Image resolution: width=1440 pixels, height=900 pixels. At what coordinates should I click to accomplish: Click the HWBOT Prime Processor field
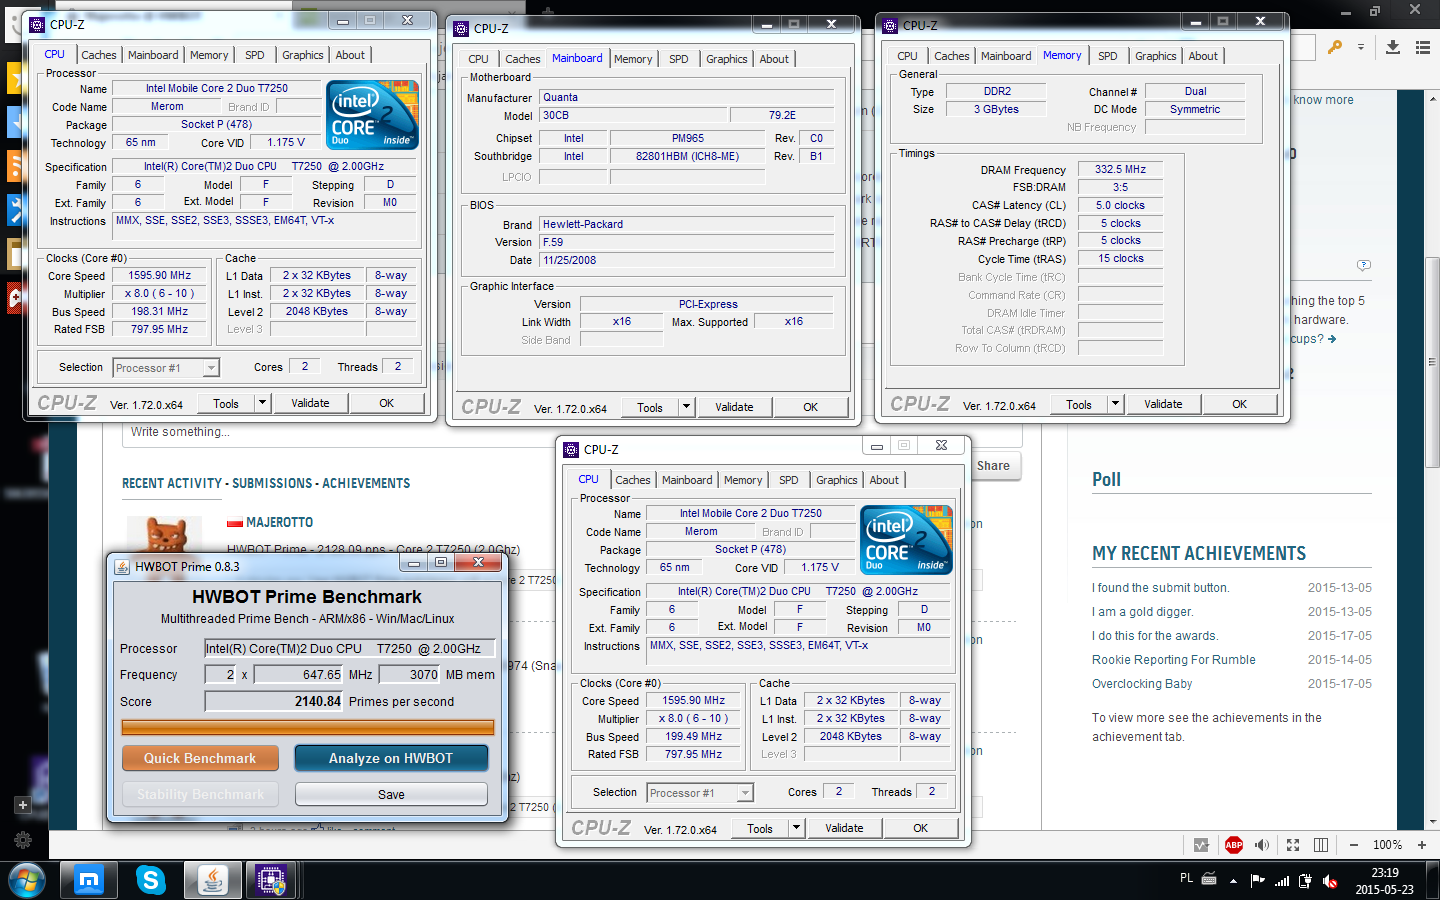pos(349,648)
